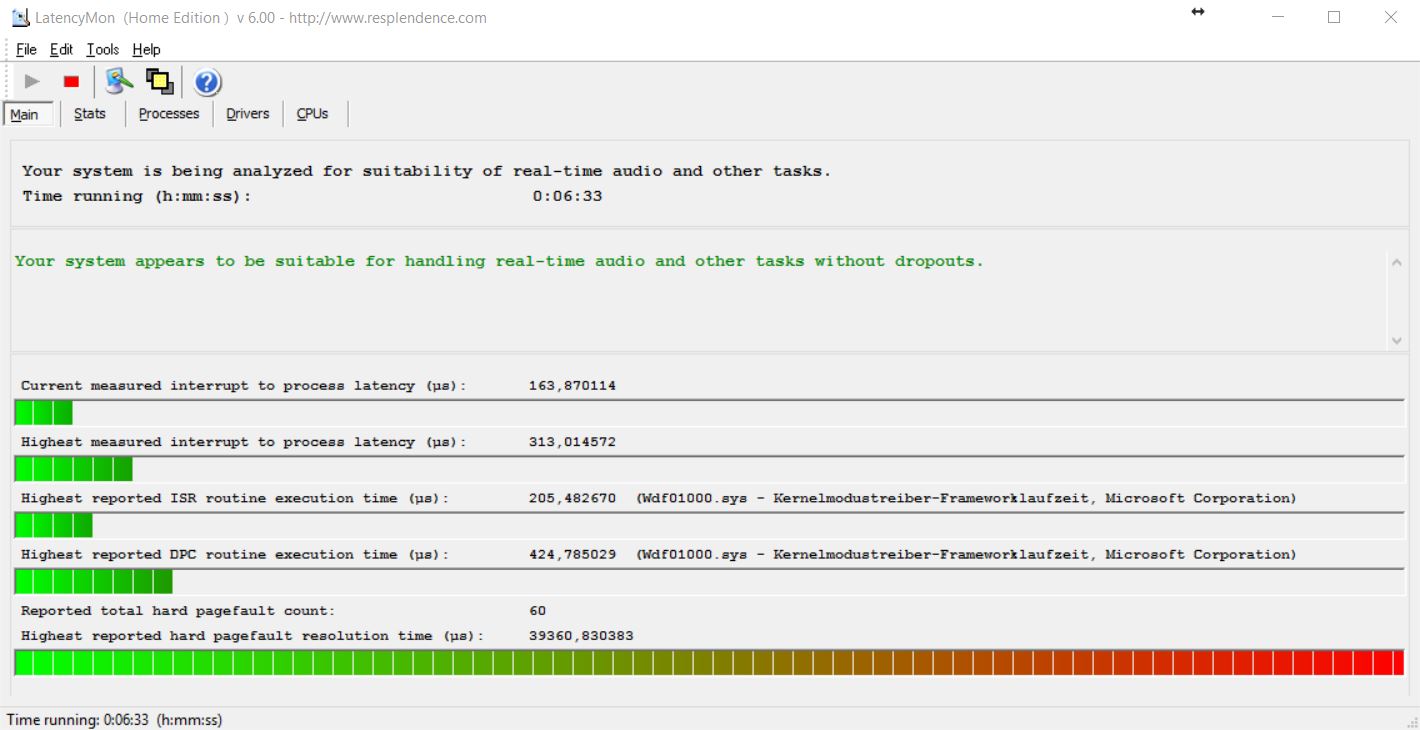Click the current interrupt latency bar
The height and width of the screenshot is (730, 1420).
click(x=709, y=412)
